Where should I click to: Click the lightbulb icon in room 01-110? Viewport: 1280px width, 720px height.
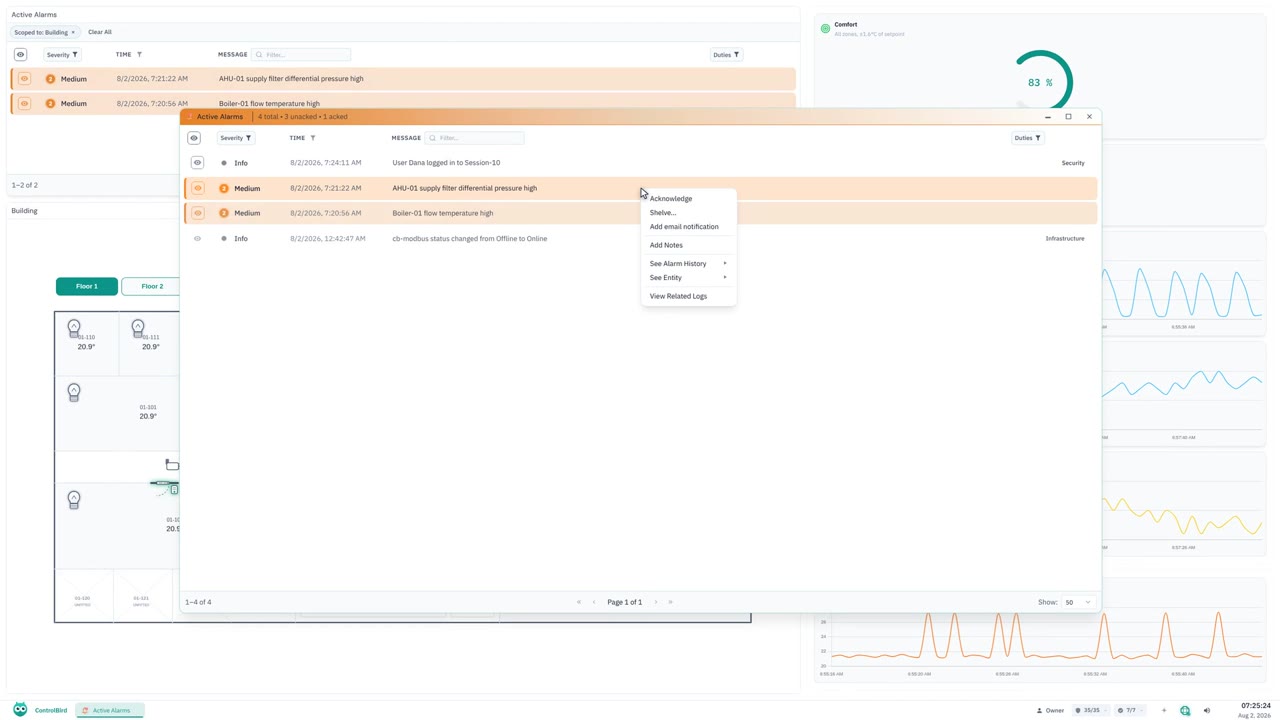point(73,327)
